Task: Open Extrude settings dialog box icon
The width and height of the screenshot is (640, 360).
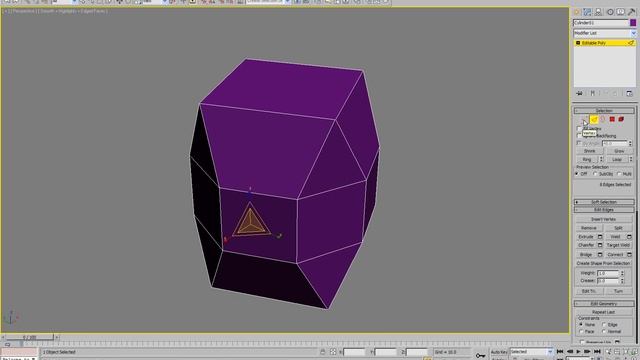Action: click(x=600, y=237)
